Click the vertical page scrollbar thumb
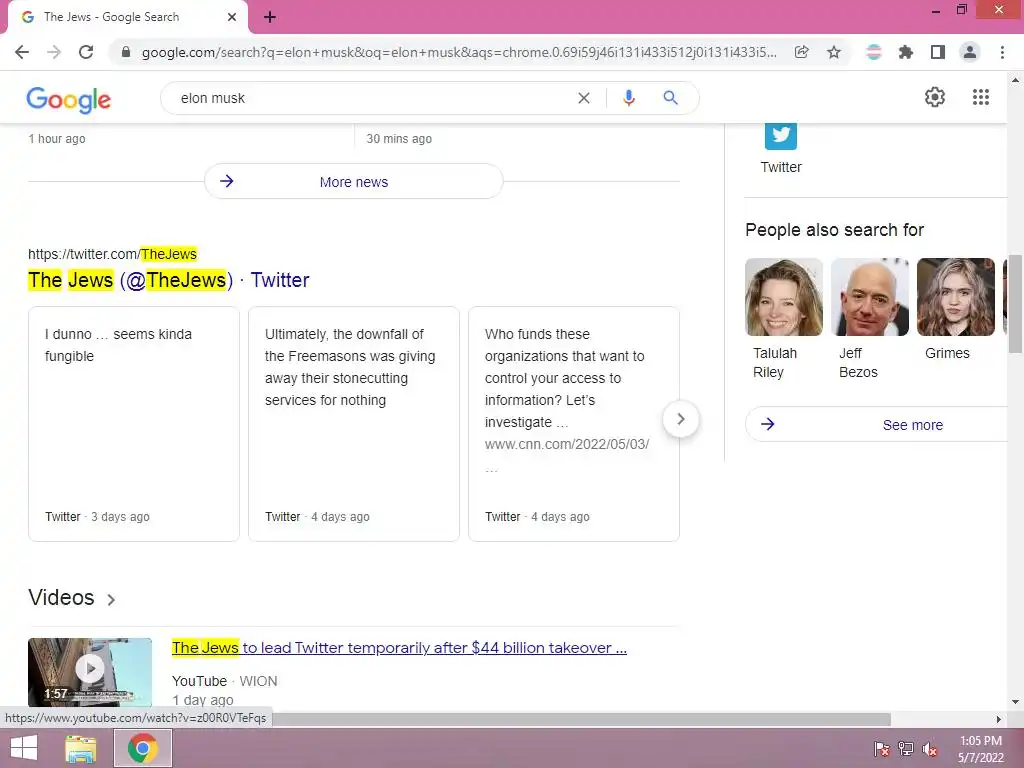 point(1015,304)
